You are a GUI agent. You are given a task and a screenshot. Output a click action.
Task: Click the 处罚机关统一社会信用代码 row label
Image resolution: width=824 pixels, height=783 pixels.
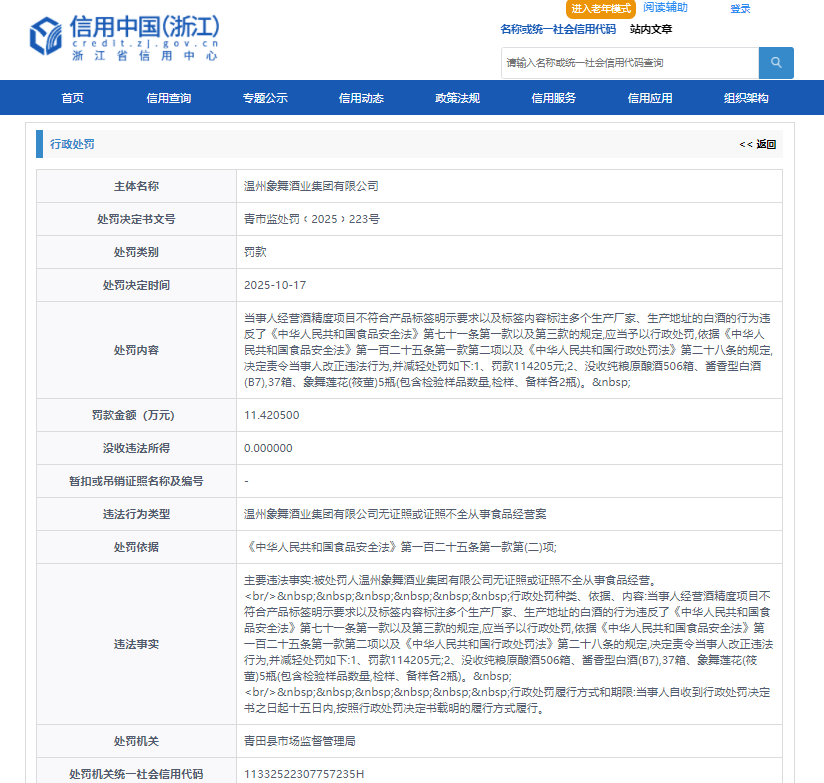136,774
